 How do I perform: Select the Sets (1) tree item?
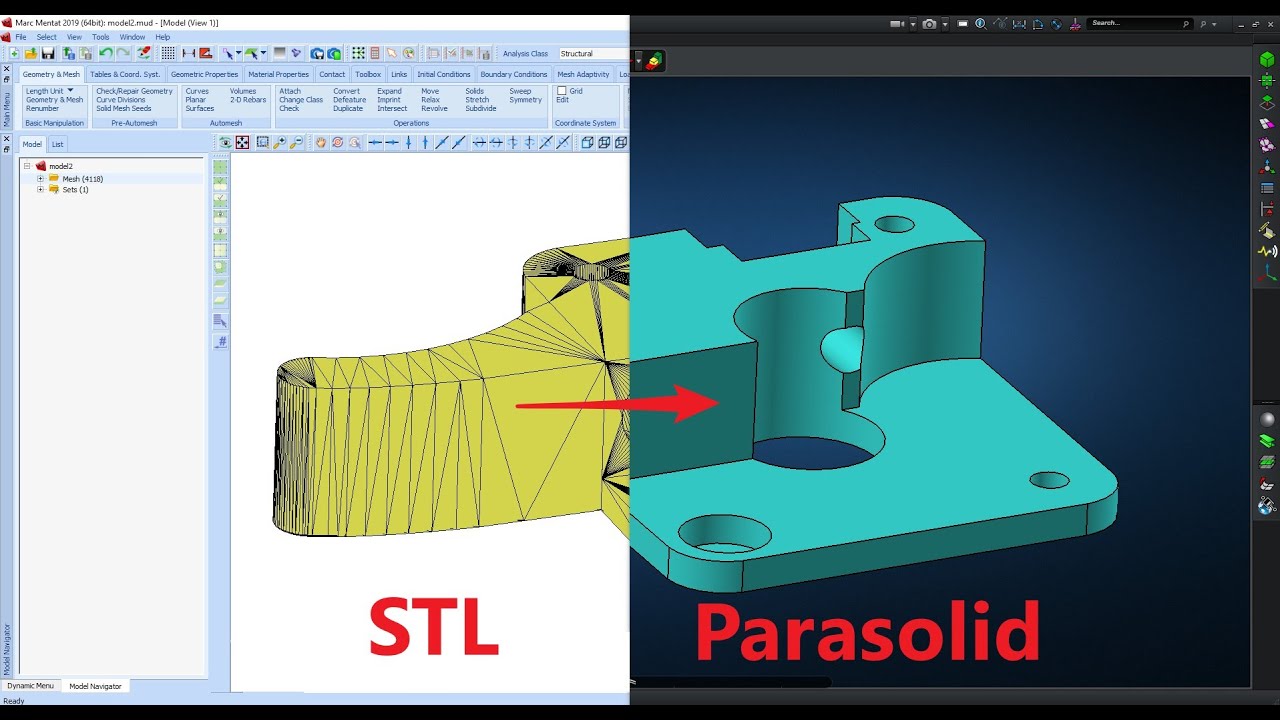click(x=75, y=189)
